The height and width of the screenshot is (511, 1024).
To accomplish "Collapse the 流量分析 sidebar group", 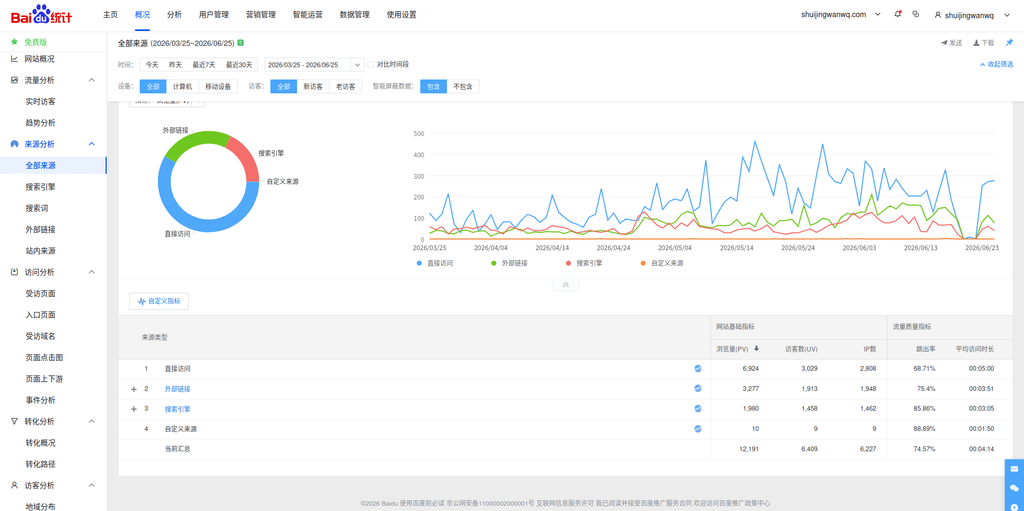I will [91, 80].
